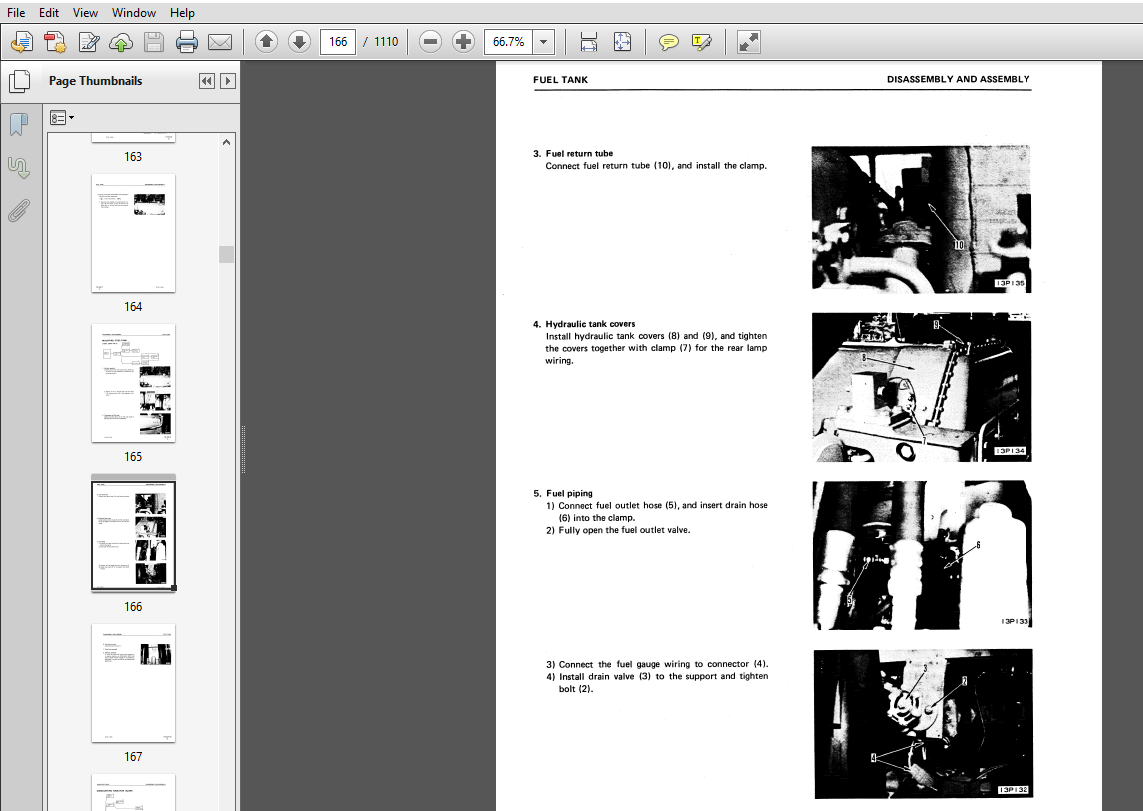Open the Attachments paperclip panel

pyautogui.click(x=19, y=211)
